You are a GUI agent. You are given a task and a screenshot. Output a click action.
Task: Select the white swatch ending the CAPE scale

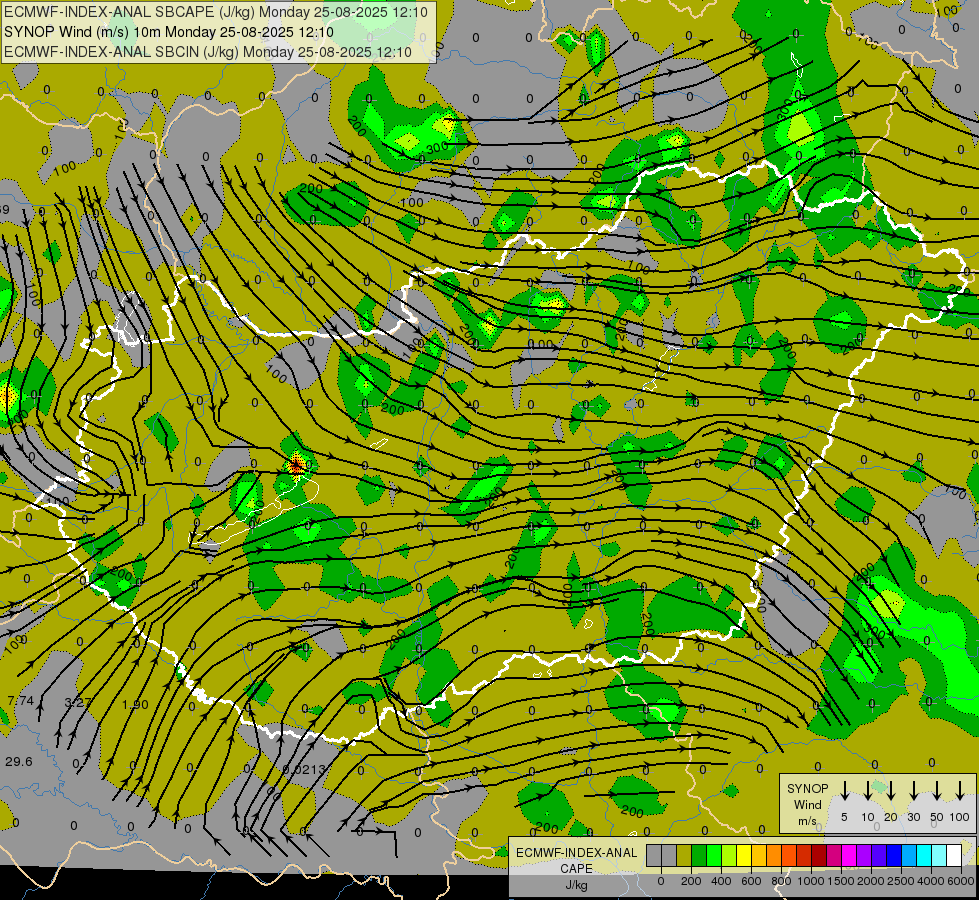pyautogui.click(x=955, y=856)
